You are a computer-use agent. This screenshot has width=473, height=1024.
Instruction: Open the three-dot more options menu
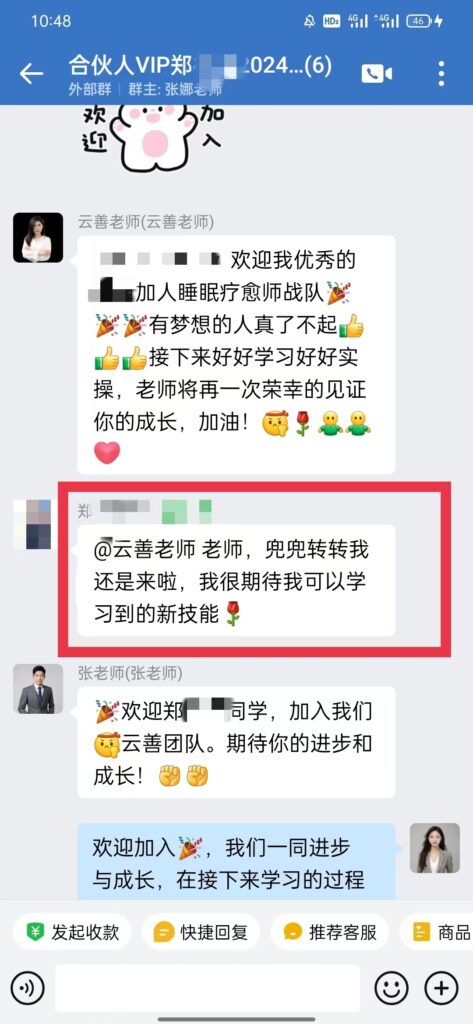442,73
